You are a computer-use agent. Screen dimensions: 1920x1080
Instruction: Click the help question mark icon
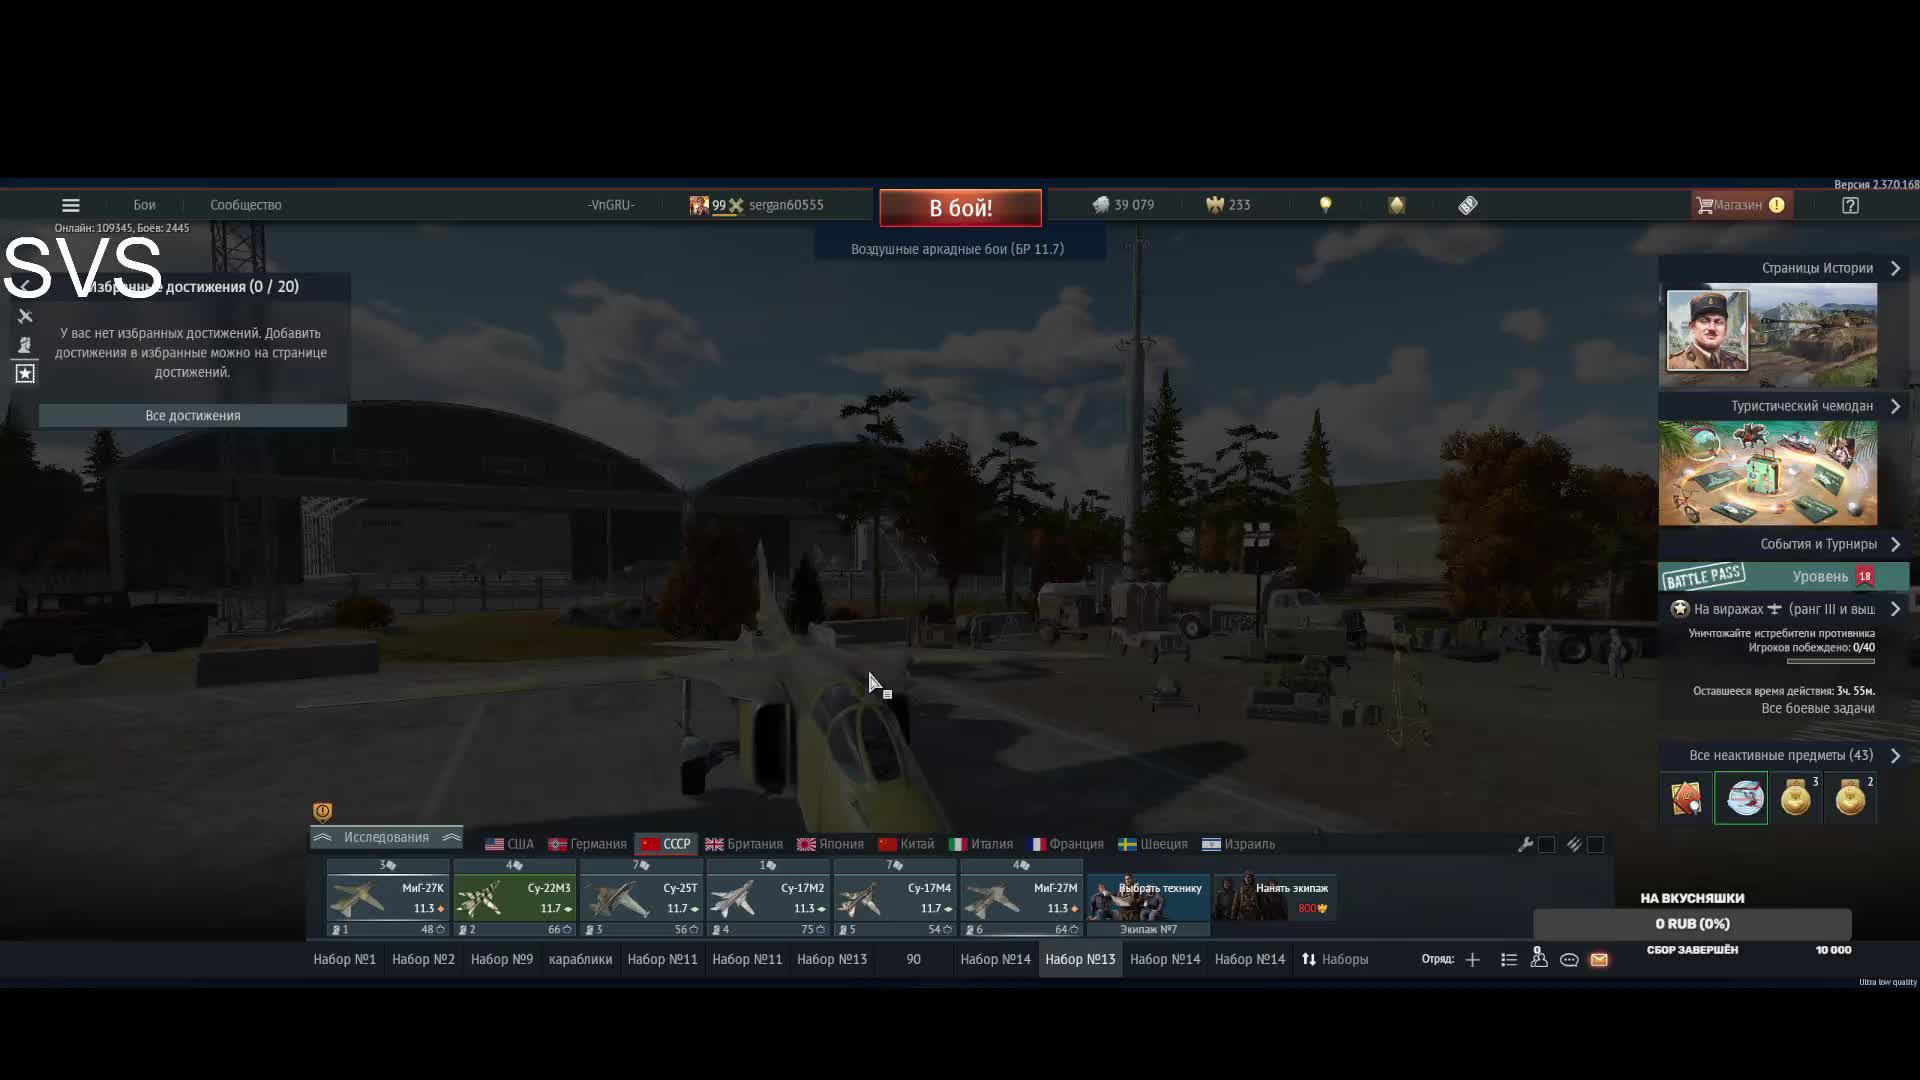coord(1850,205)
